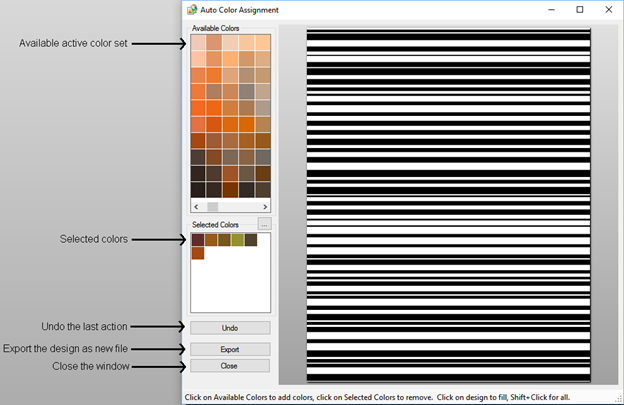Choose the bottom-left darkest brown available color
The width and height of the screenshot is (624, 405).
point(198,189)
